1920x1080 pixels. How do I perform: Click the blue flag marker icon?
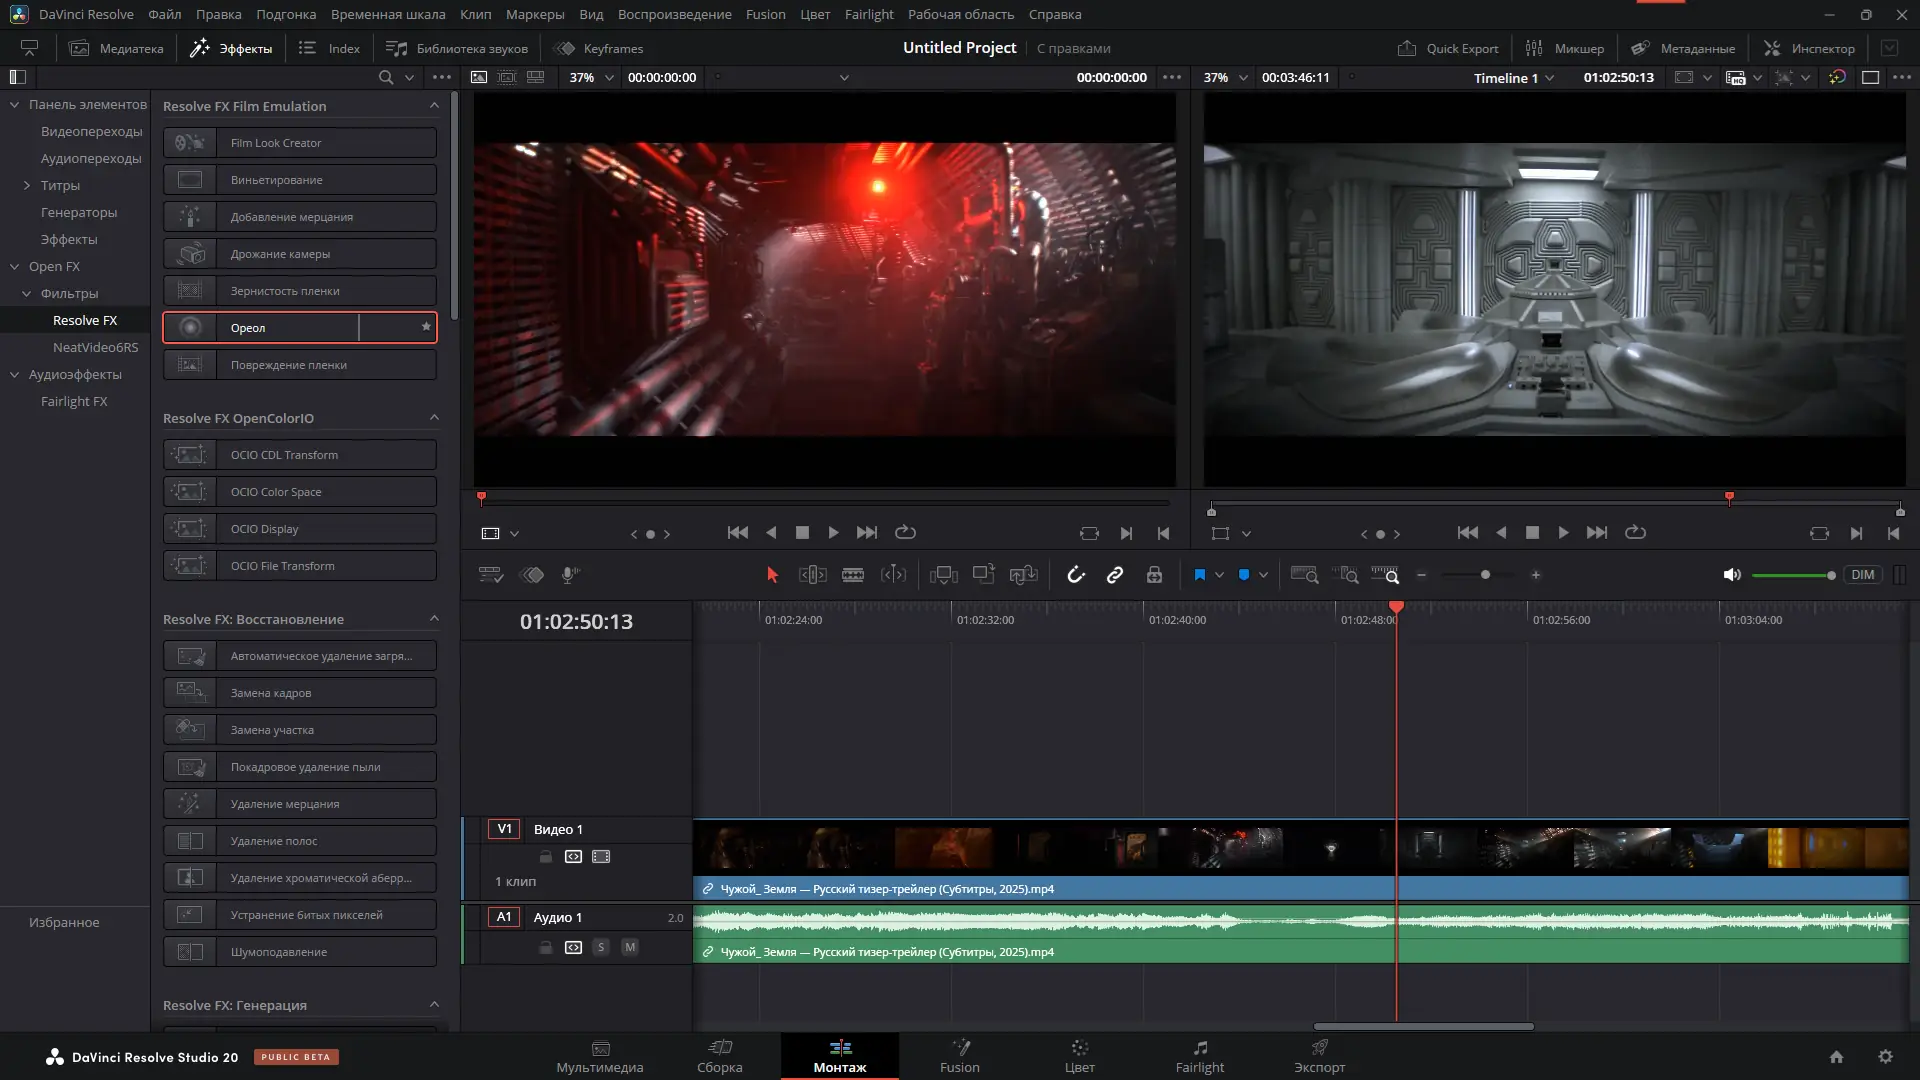(1199, 575)
